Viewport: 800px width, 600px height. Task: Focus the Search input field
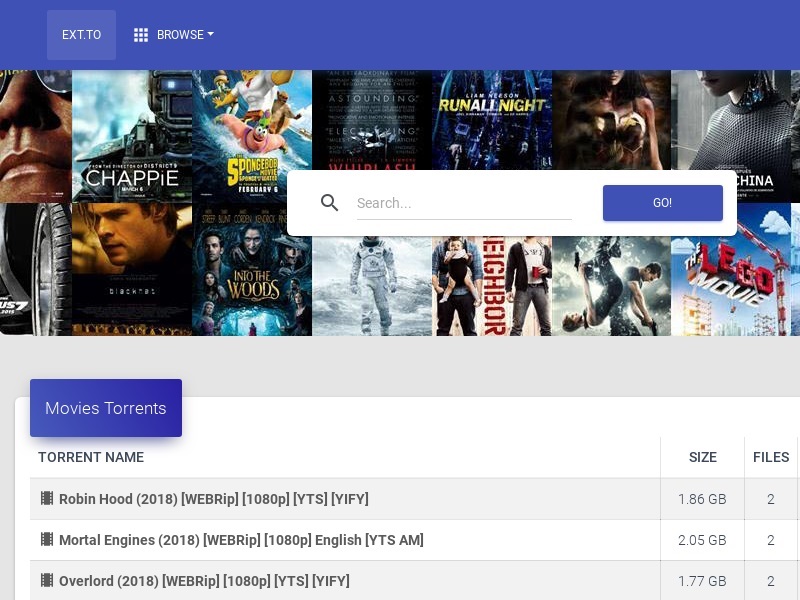[464, 203]
